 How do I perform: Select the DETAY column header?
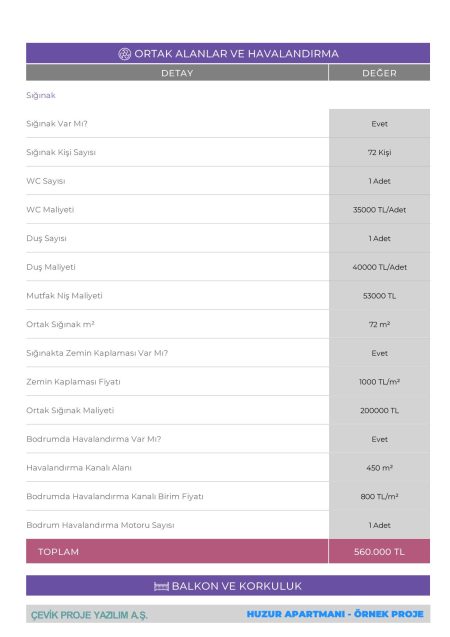[x=177, y=73]
